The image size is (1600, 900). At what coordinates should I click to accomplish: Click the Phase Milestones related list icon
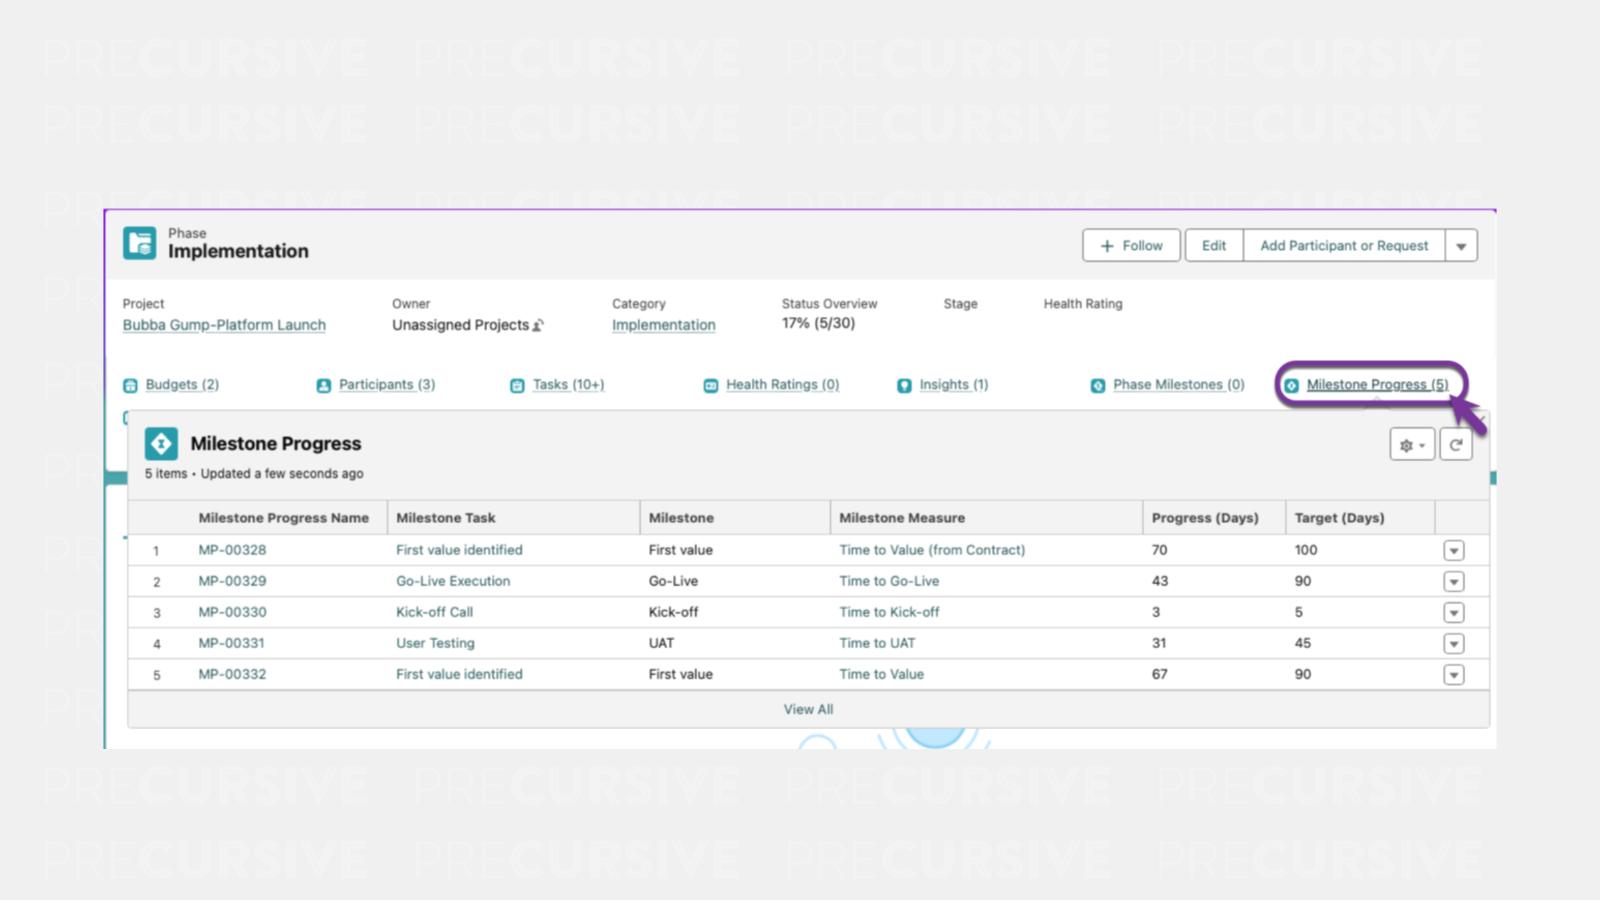[x=1097, y=386]
